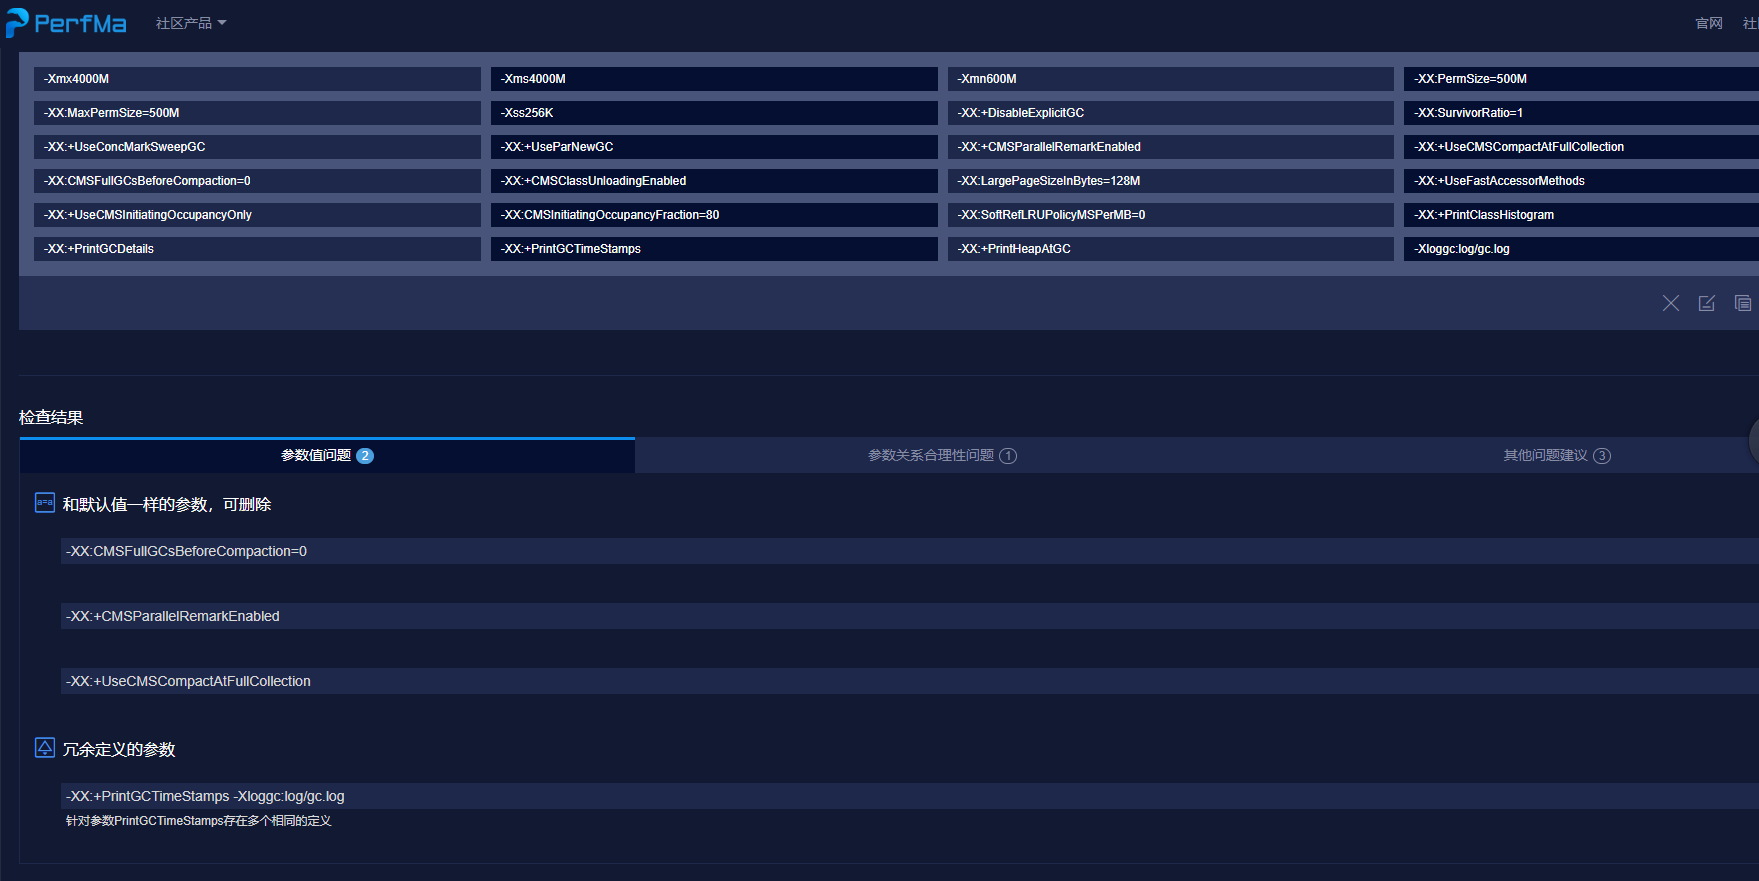1759x881 pixels.
Task: Switch to 其他问题建议 tab
Action: pos(1557,455)
